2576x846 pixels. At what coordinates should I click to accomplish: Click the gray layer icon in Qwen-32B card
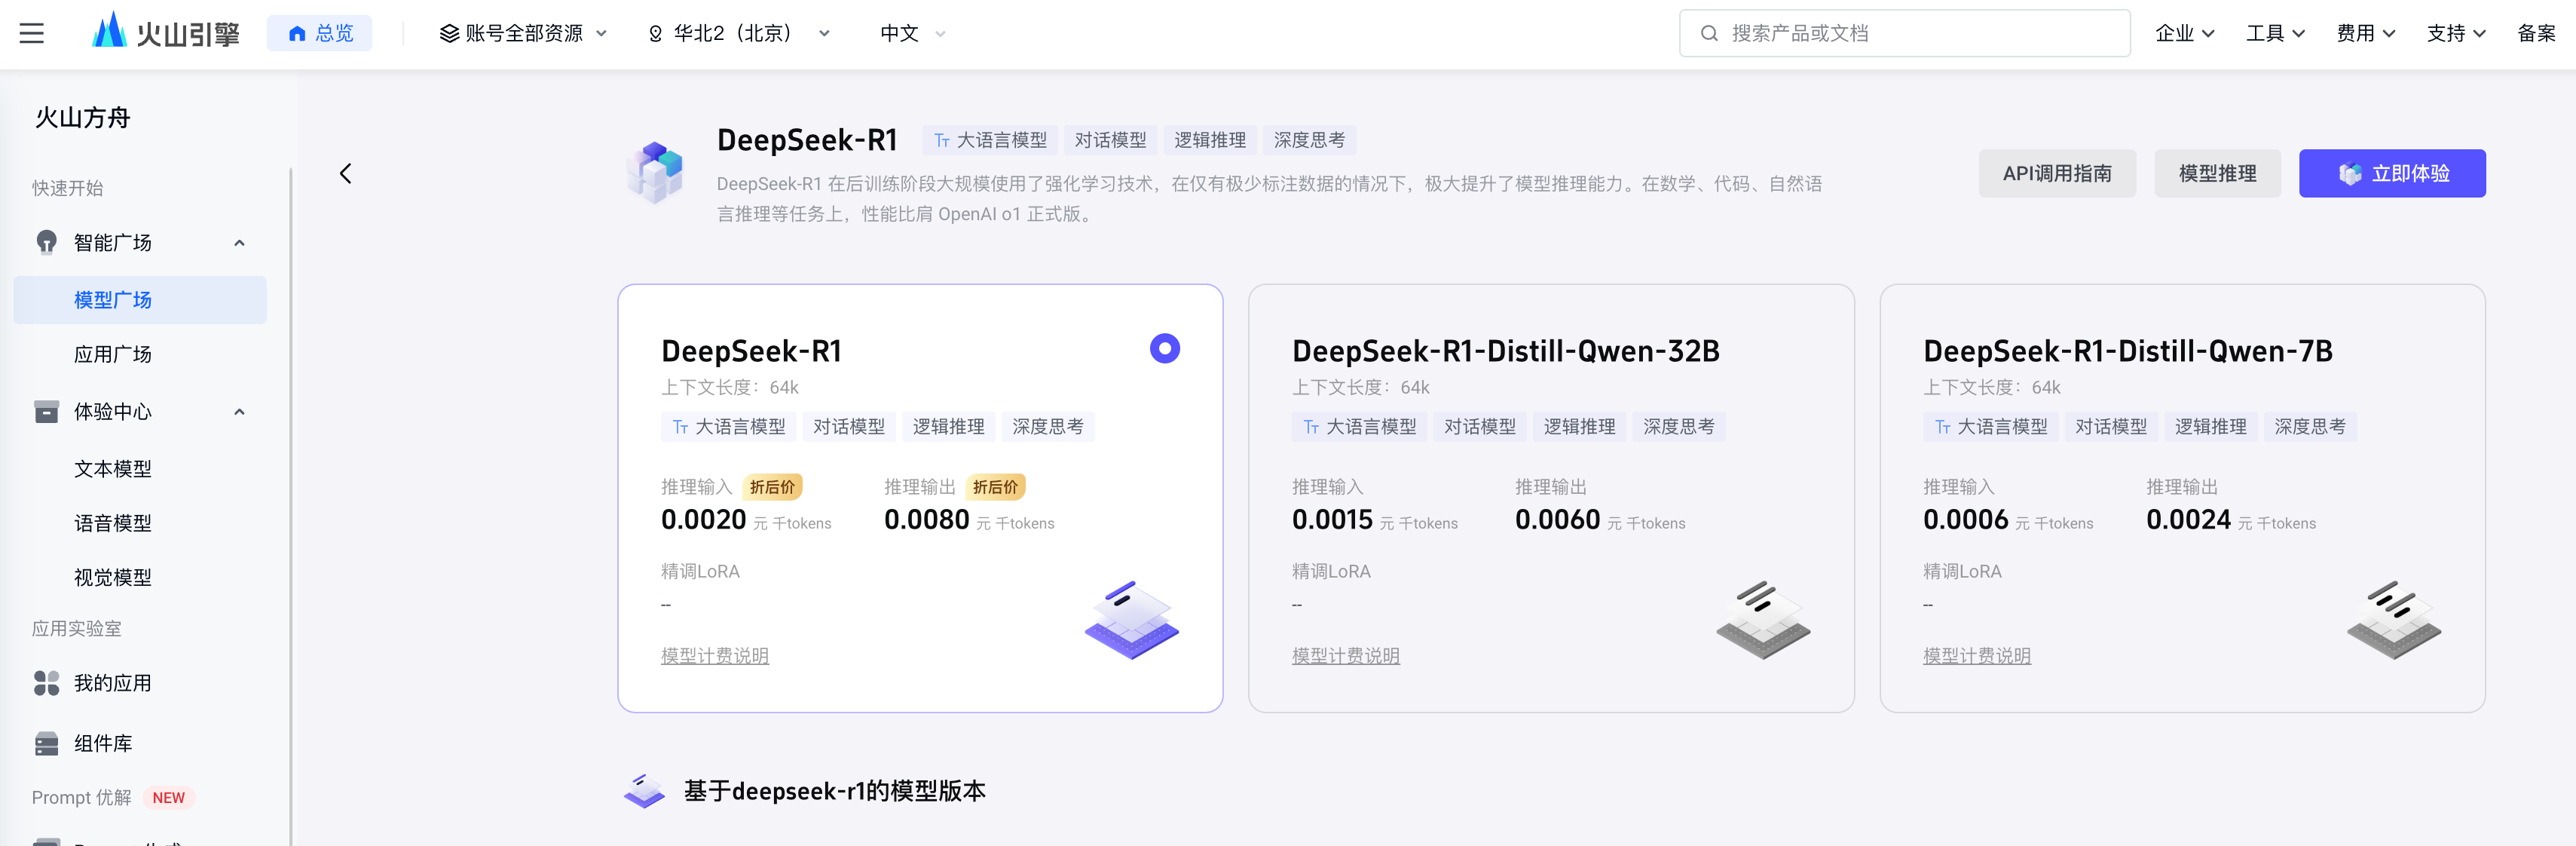(1763, 620)
